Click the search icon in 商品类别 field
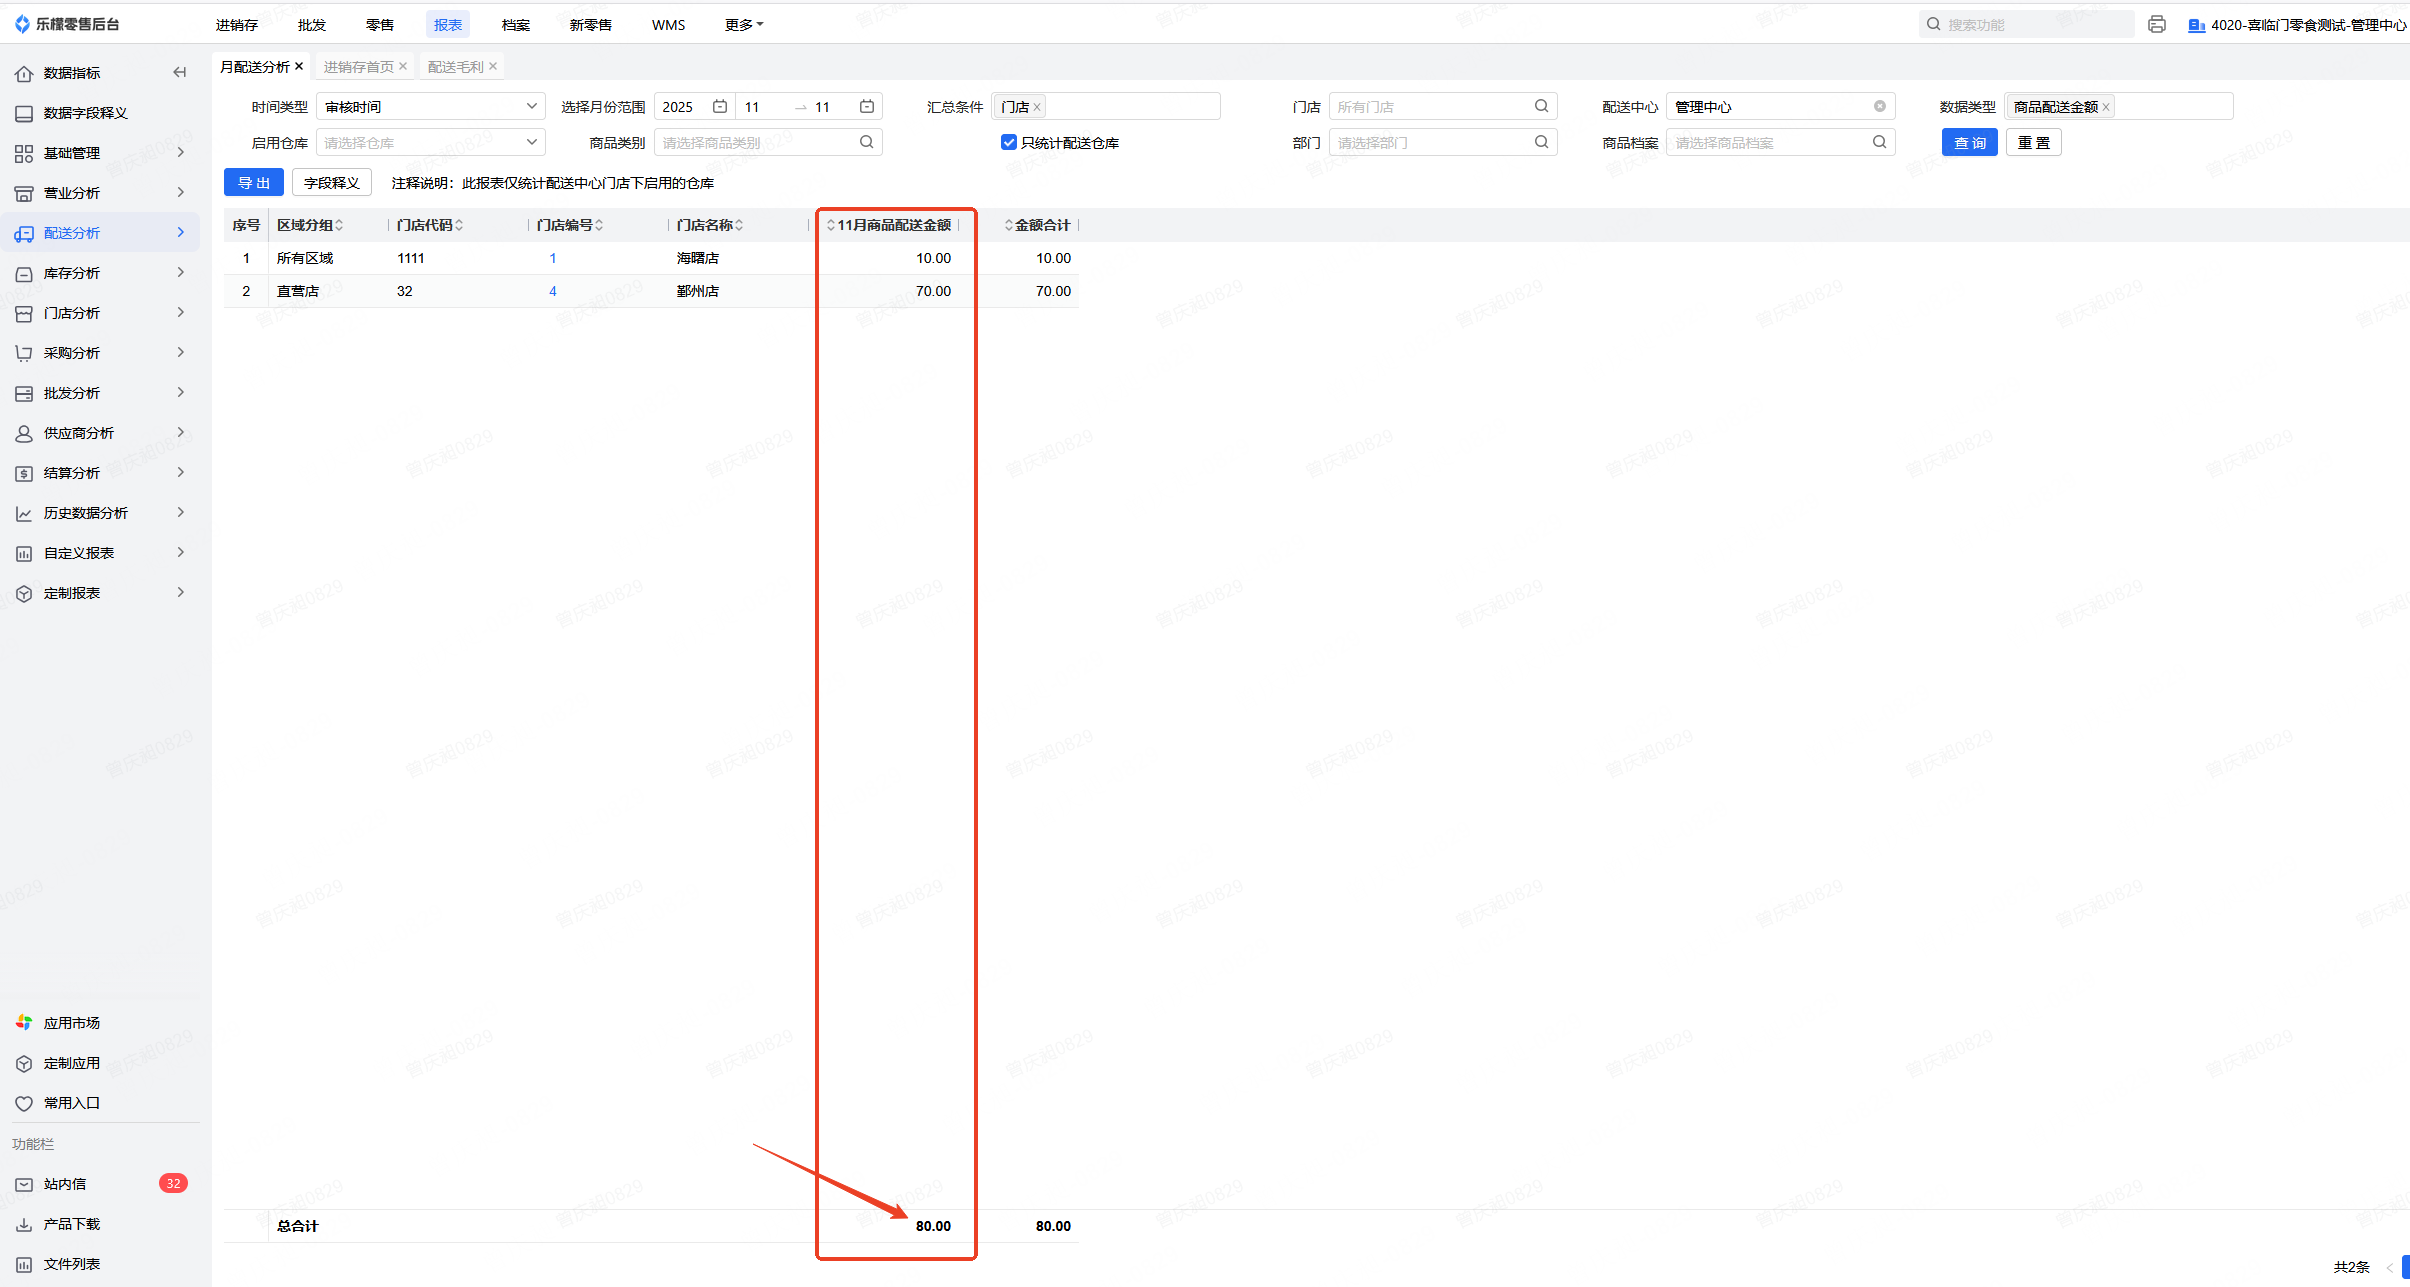Viewport: 2410px width, 1287px height. (866, 142)
